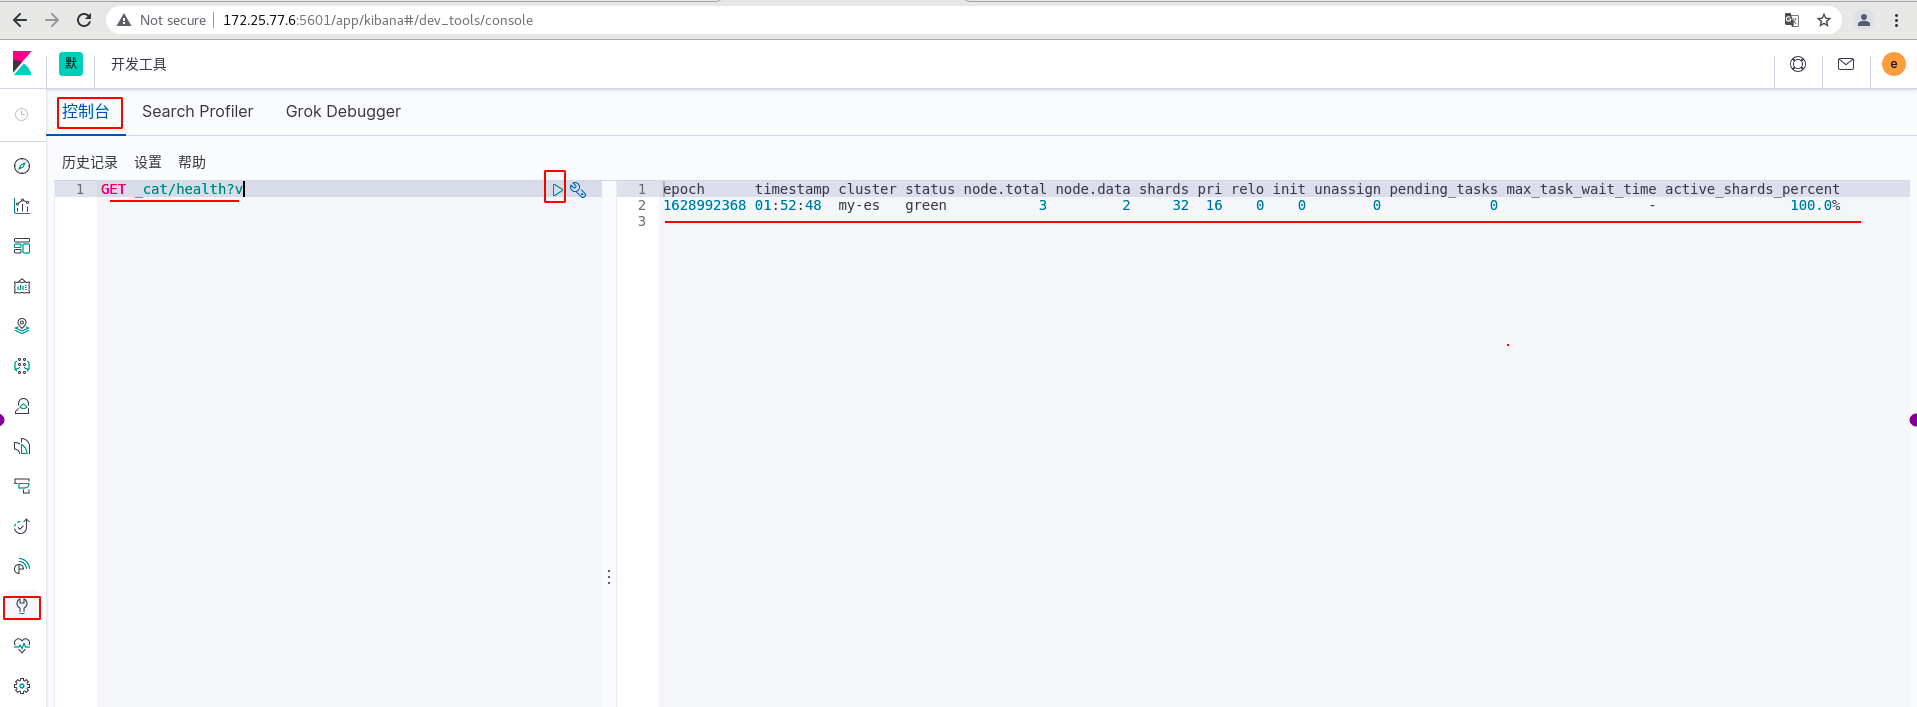The image size is (1917, 707).
Task: Open Canvas icon in sidebar
Action: [x=22, y=286]
